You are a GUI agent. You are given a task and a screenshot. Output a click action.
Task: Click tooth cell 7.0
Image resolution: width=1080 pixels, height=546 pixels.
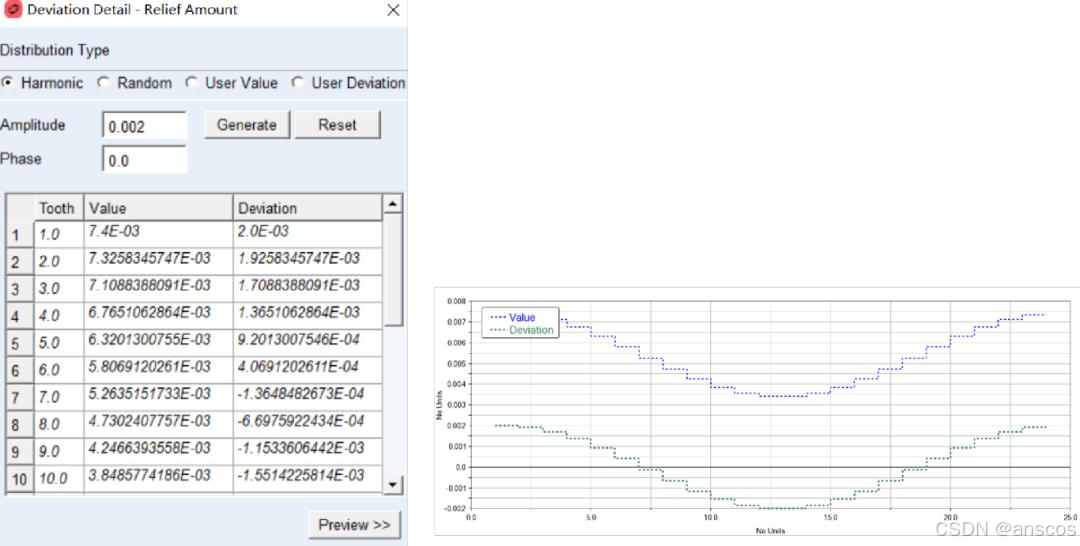[59, 397]
